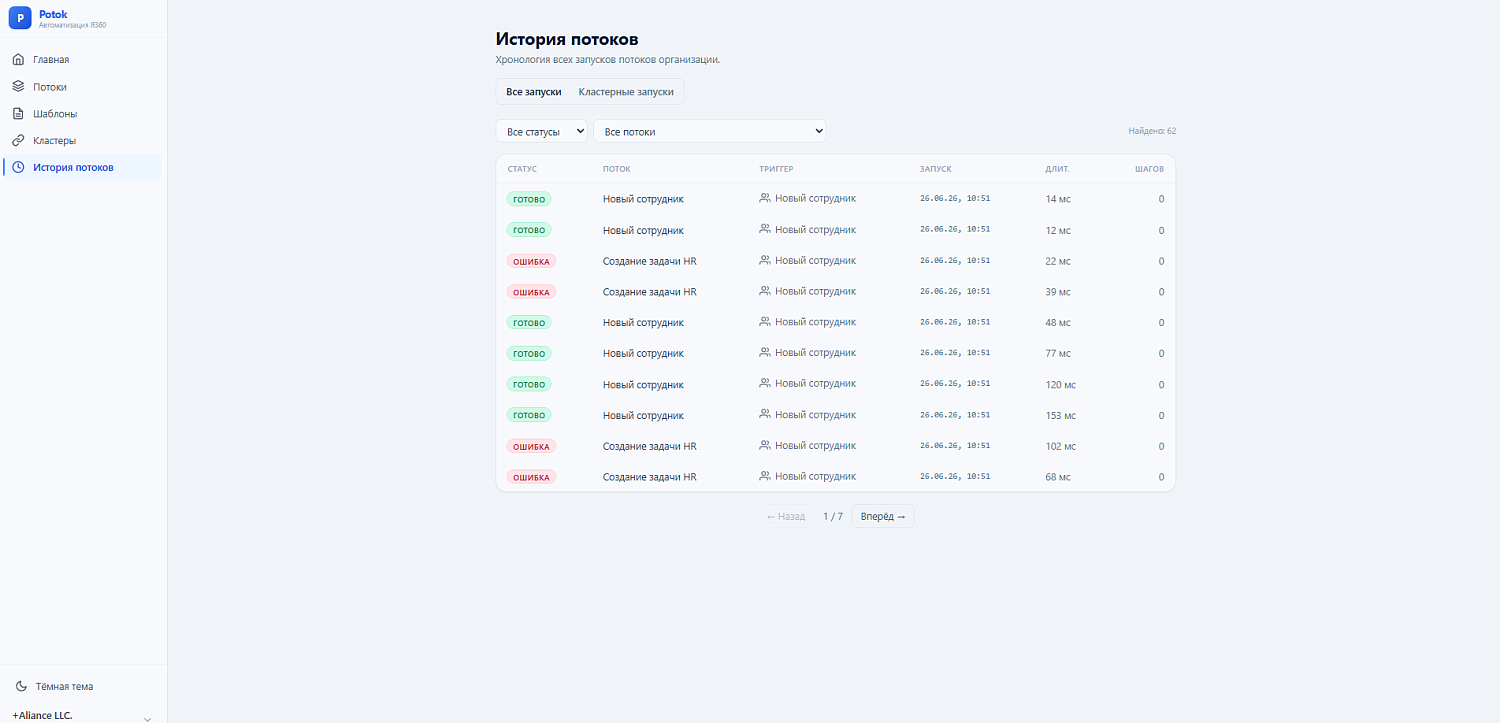Viewport: 1500px width, 723px height.
Task: Open the run with 153 мс duration
Action: 836,415
